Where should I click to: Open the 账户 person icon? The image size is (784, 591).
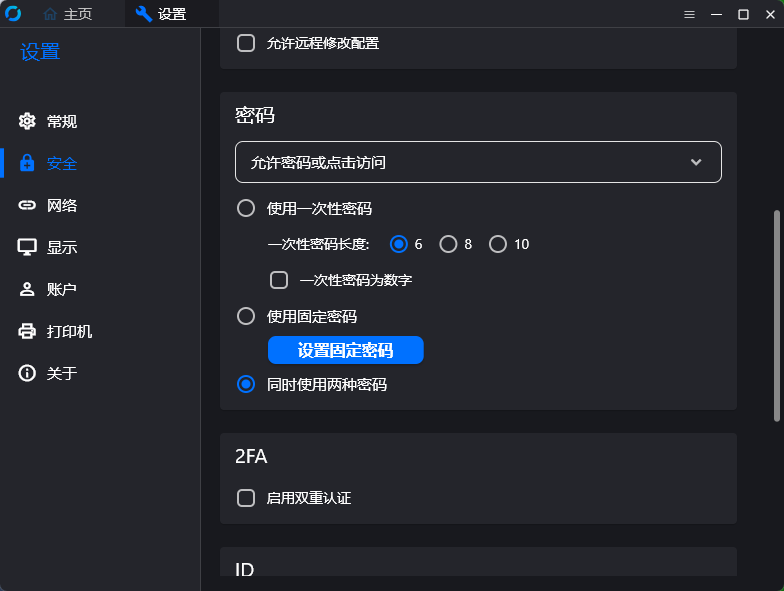point(27,289)
